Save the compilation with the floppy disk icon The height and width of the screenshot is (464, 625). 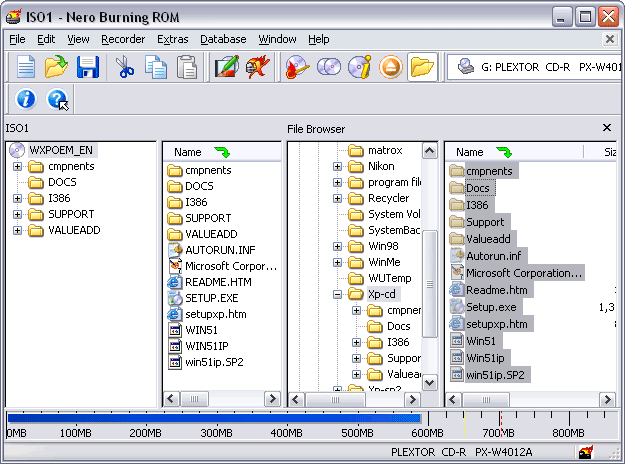click(x=87, y=67)
